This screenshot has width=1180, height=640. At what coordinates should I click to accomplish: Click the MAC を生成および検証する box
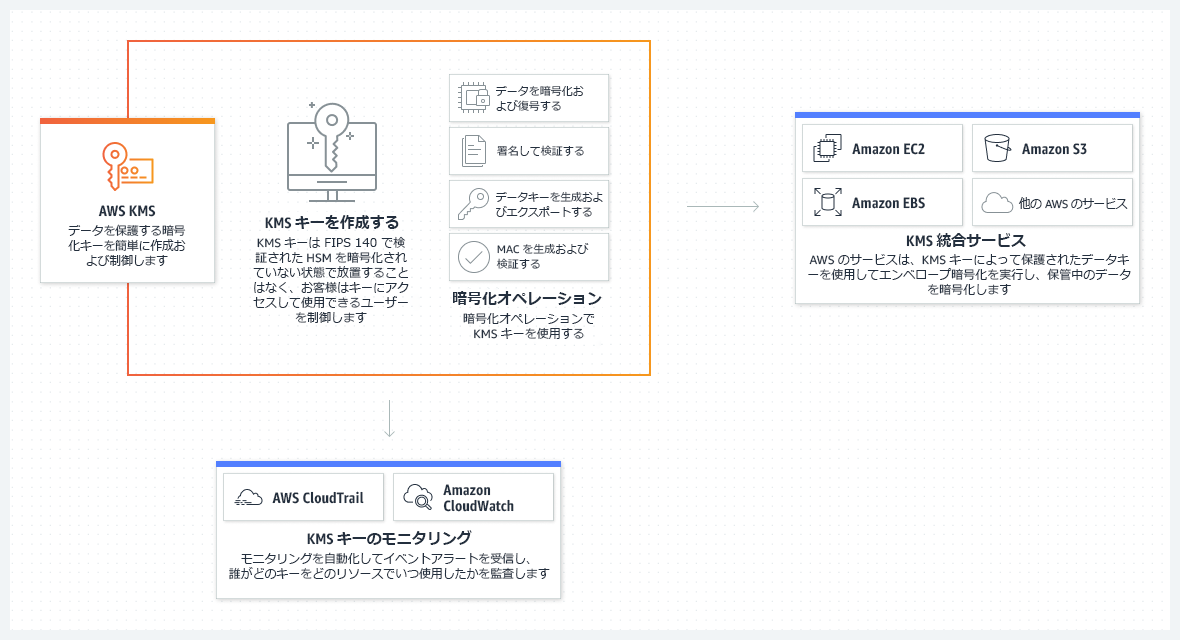(529, 257)
